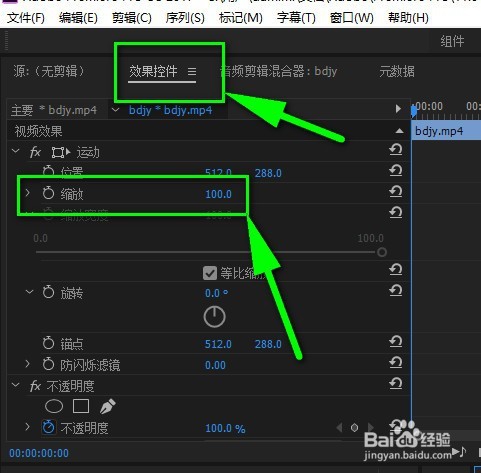Click the 位置 X value 512.0
The height and width of the screenshot is (473, 481).
[218, 173]
